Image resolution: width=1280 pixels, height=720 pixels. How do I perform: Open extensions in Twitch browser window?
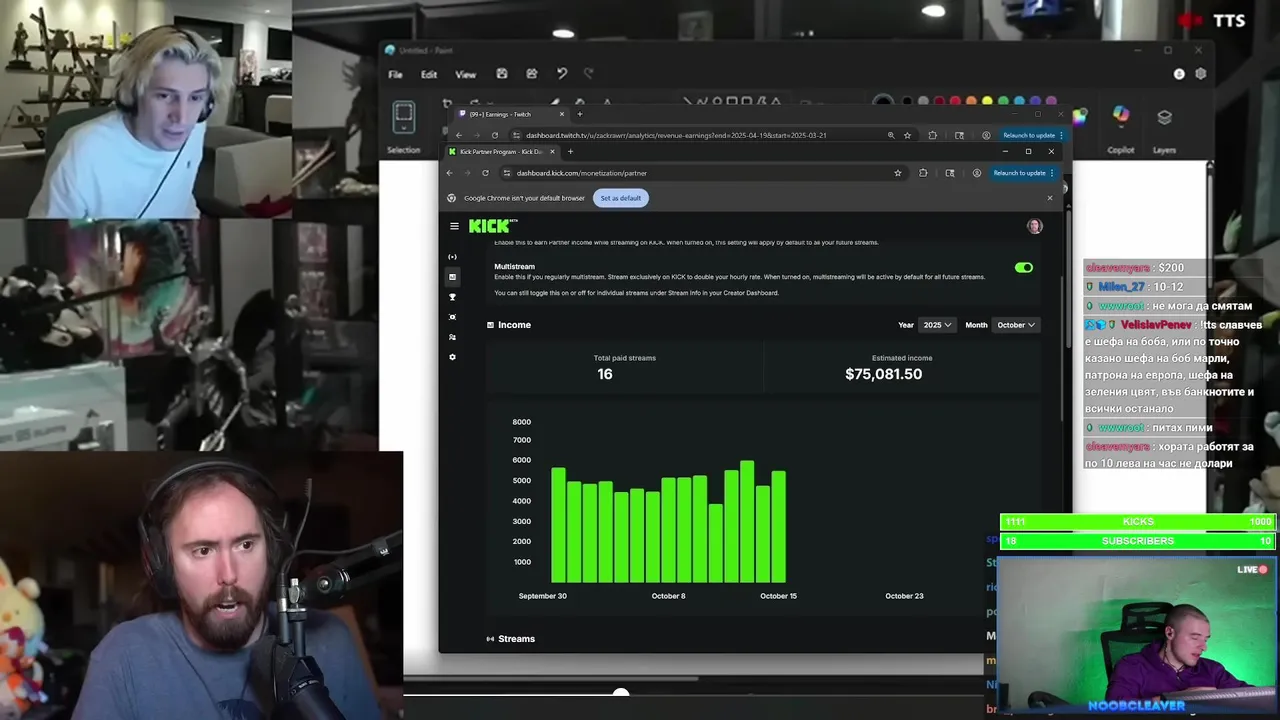pos(933,135)
